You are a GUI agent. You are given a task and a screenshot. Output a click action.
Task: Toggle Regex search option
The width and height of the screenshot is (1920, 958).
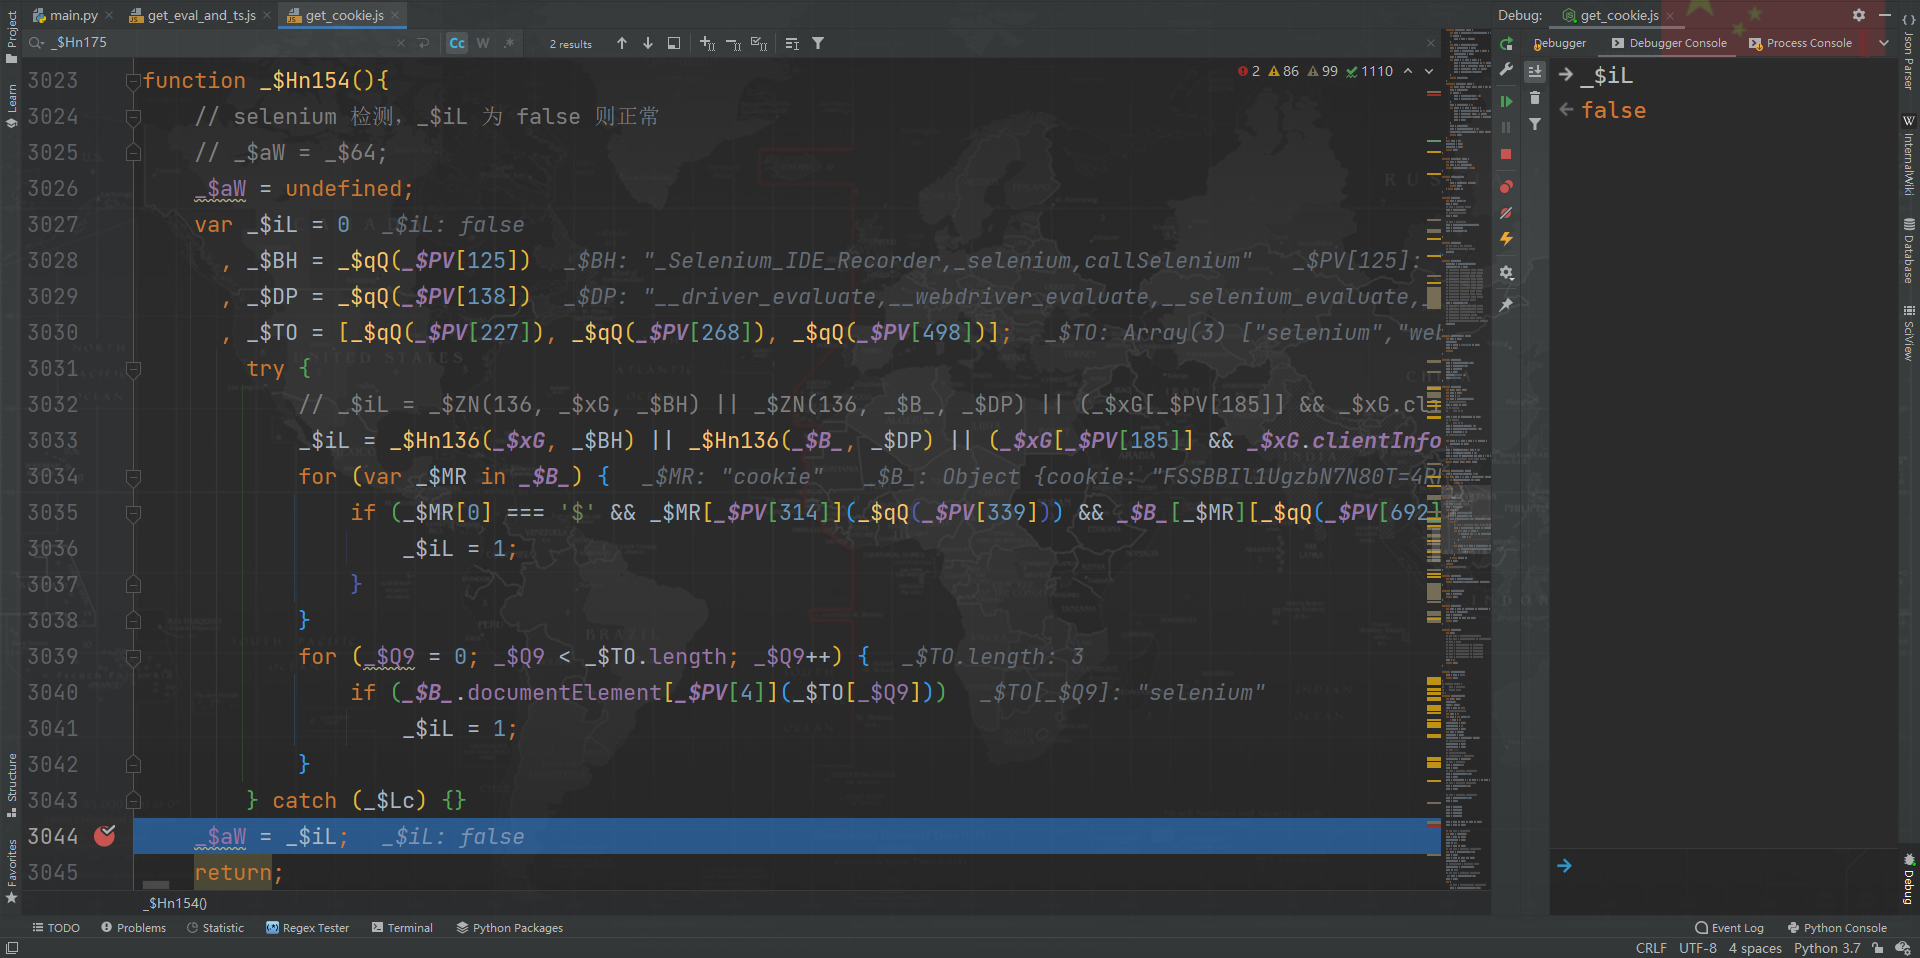pos(509,43)
